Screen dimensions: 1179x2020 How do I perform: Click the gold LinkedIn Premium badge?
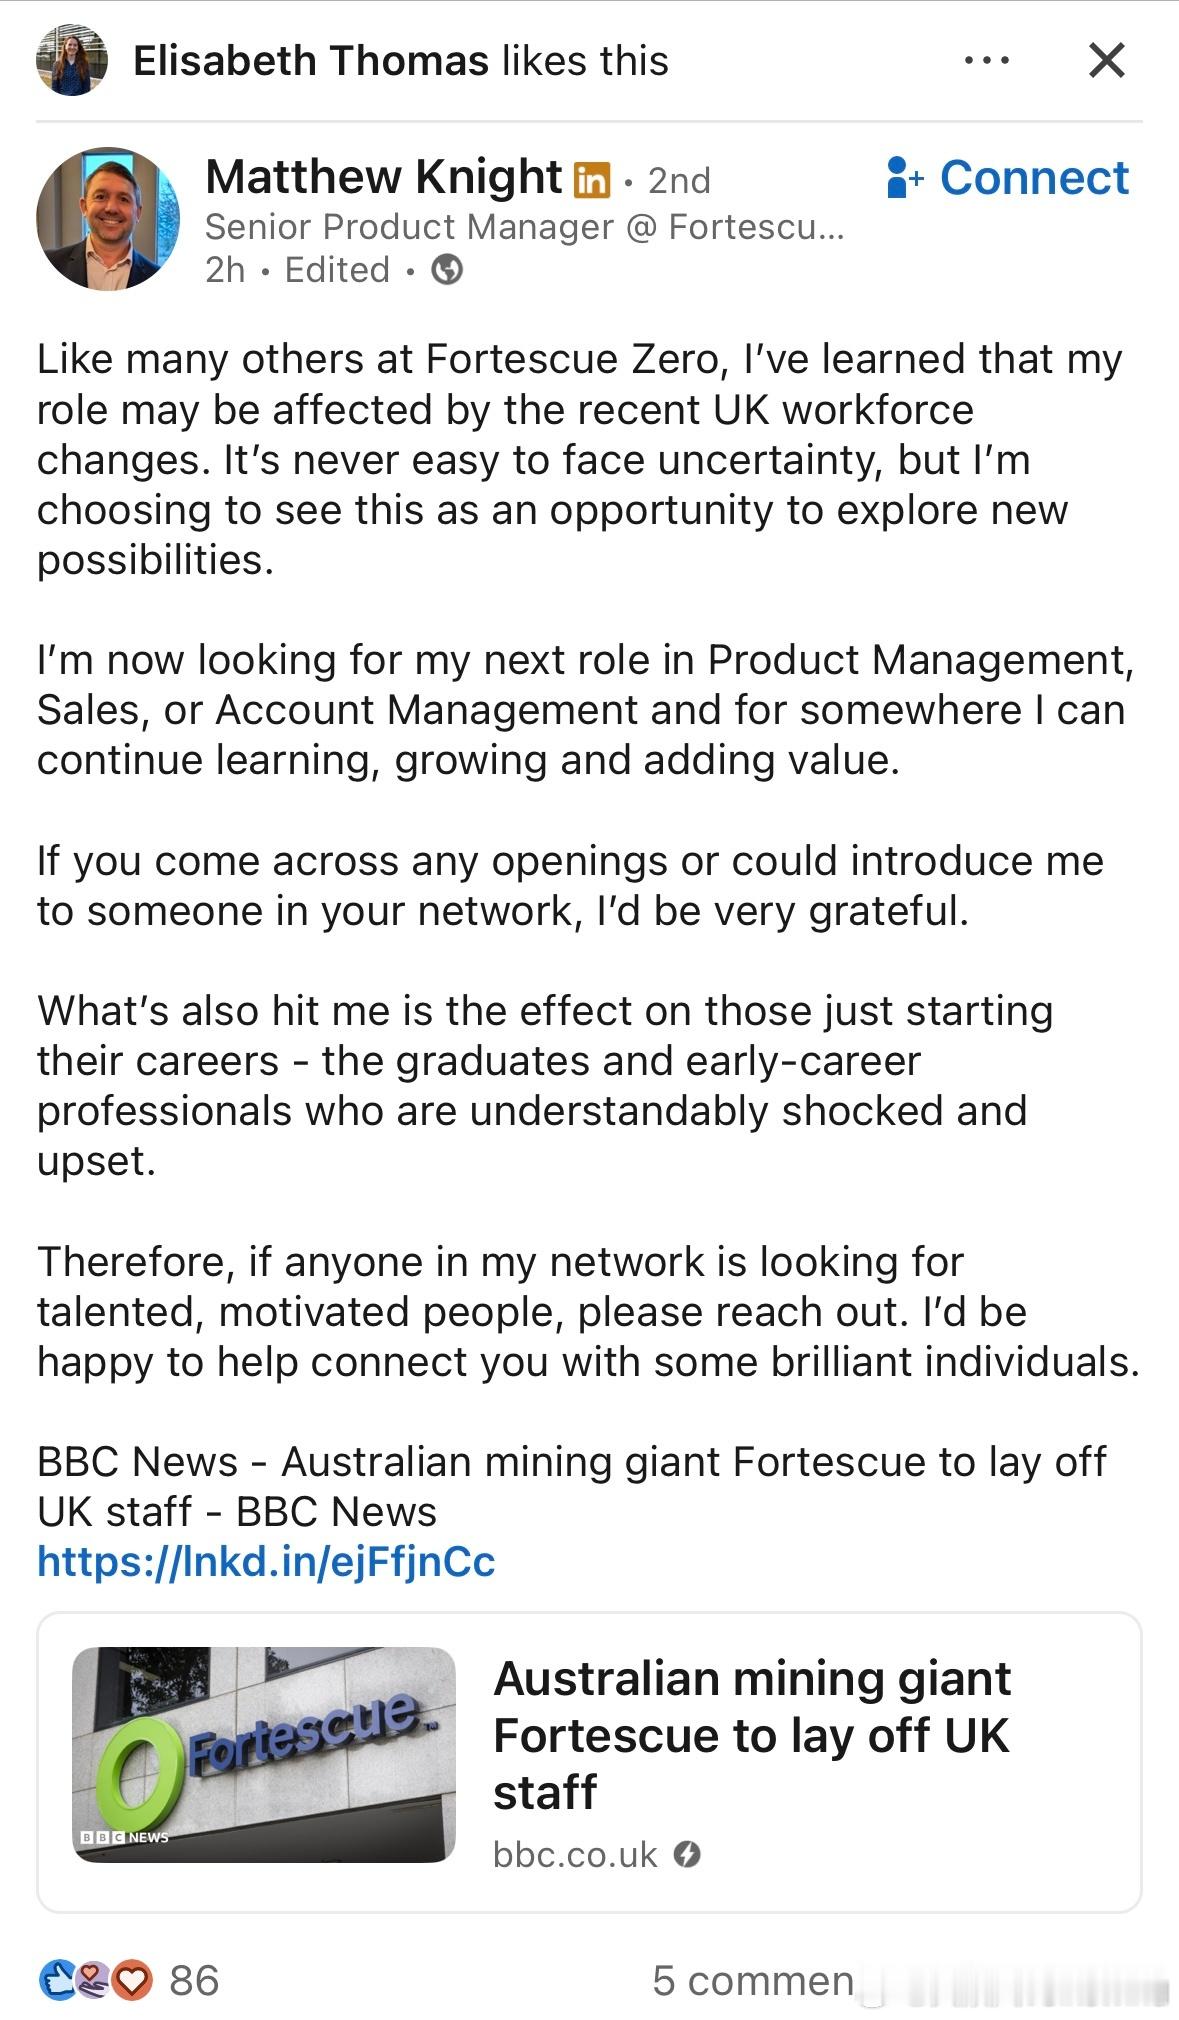point(591,180)
